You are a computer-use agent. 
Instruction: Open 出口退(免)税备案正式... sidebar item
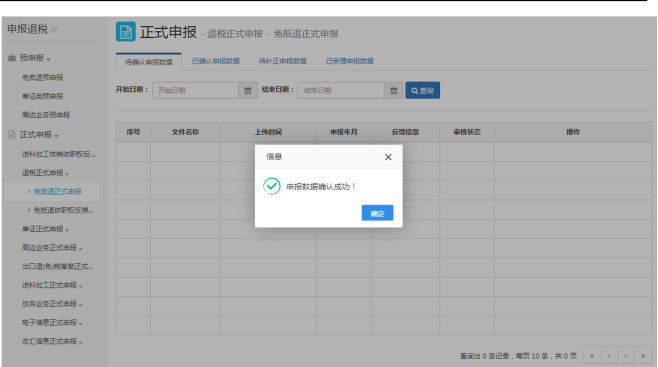pyautogui.click(x=57, y=266)
